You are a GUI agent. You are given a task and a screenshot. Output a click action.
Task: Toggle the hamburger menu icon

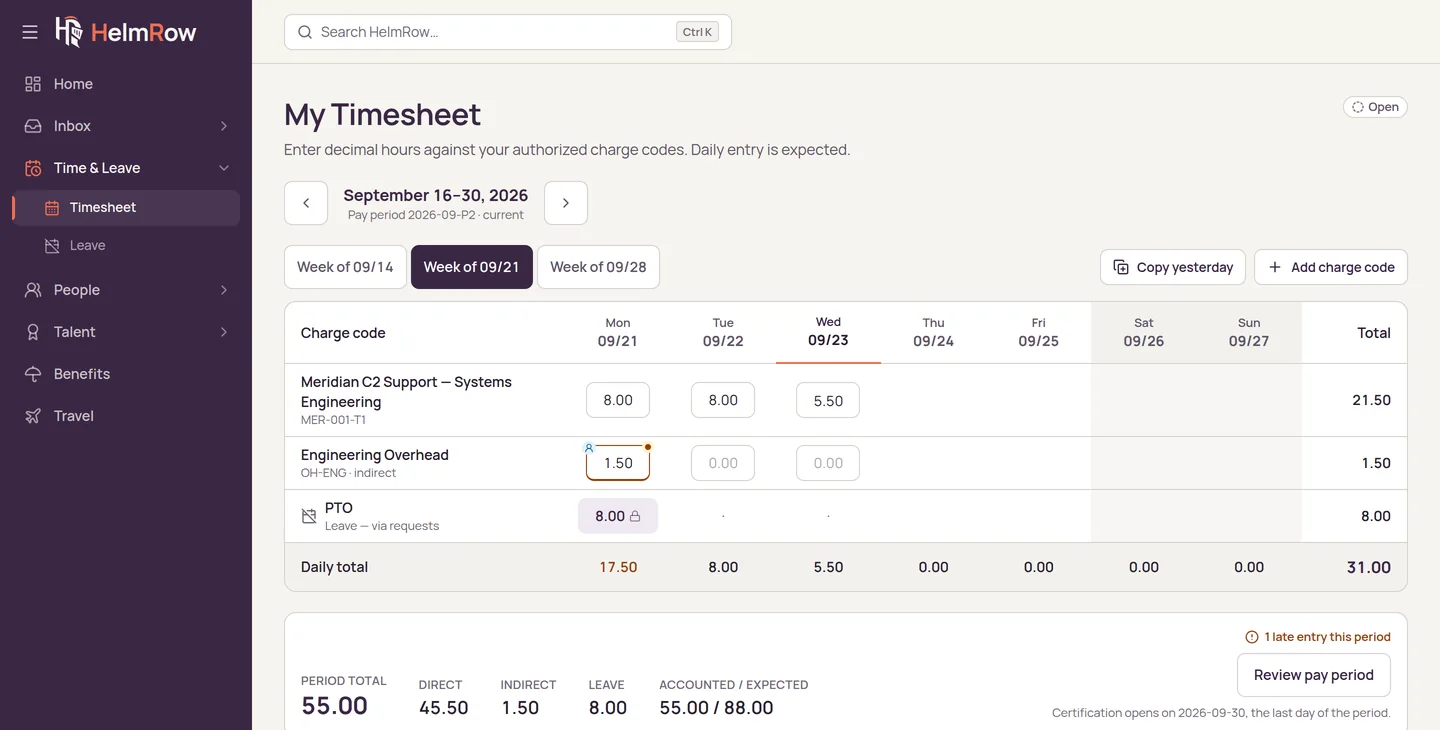(x=30, y=32)
